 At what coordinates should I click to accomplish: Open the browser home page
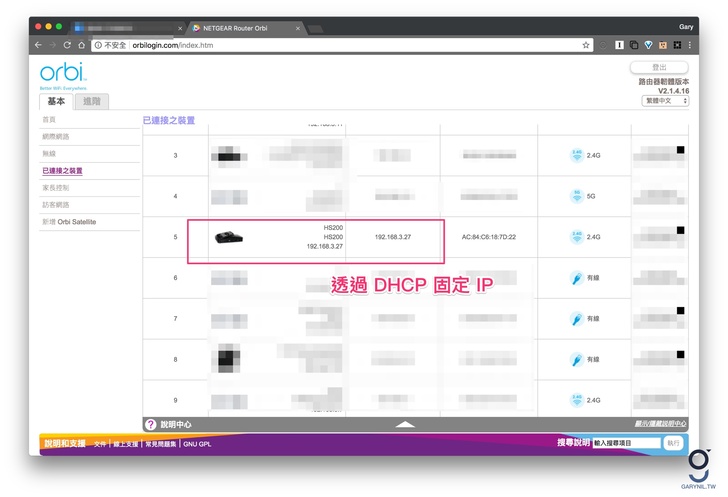(82, 45)
